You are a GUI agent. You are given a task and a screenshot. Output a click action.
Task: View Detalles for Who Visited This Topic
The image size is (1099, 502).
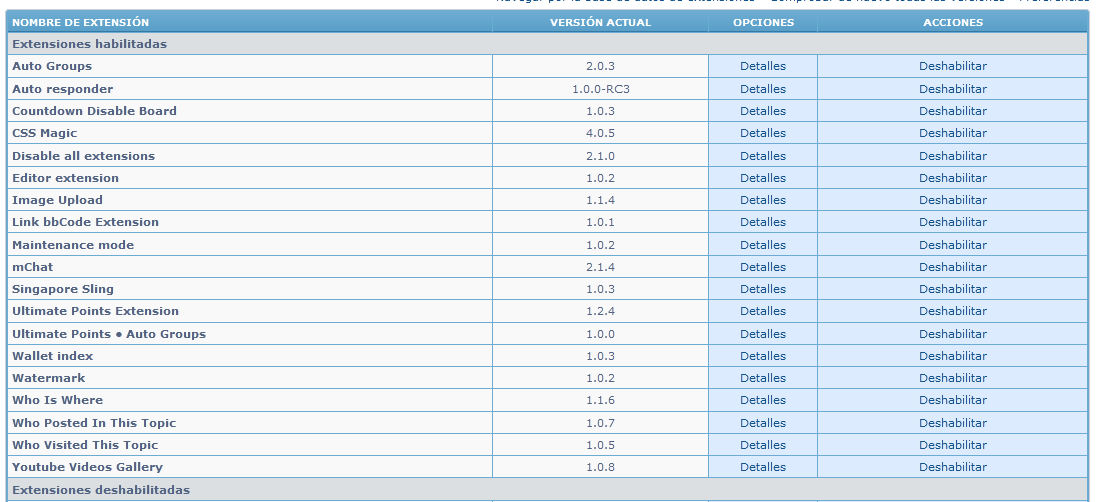click(763, 445)
